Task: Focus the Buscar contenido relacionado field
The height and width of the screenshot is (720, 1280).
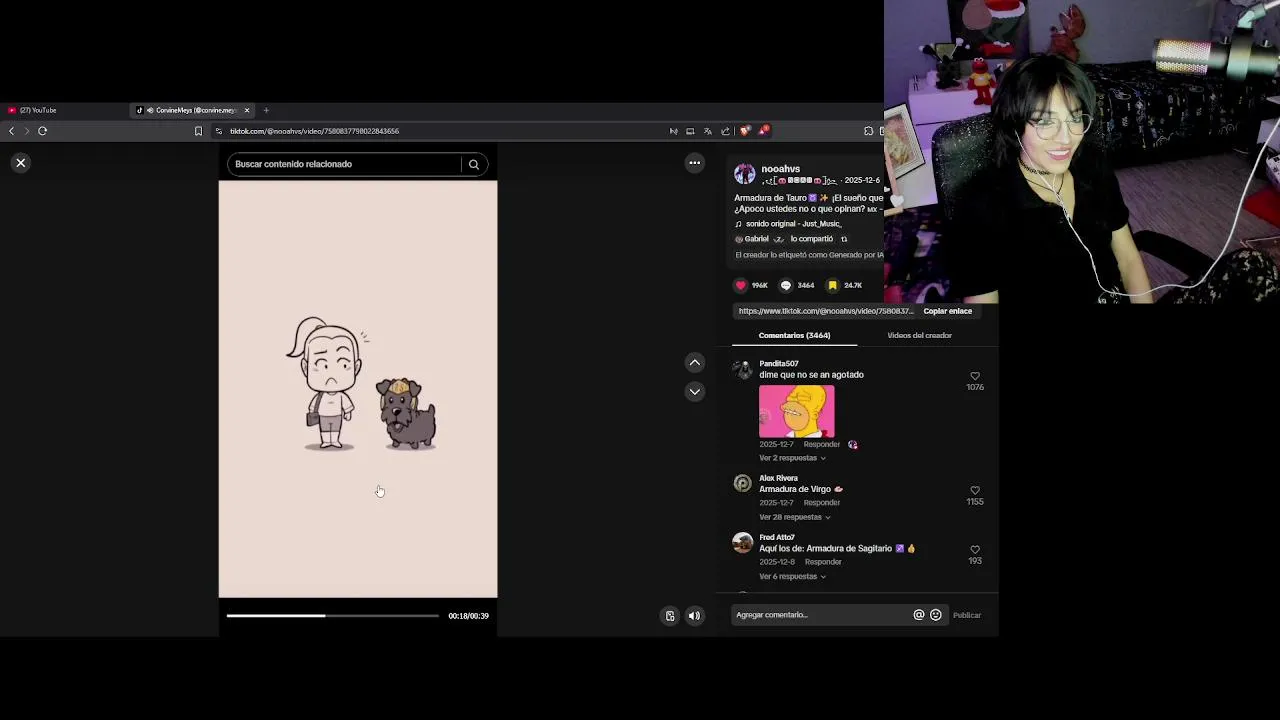Action: tap(344, 164)
